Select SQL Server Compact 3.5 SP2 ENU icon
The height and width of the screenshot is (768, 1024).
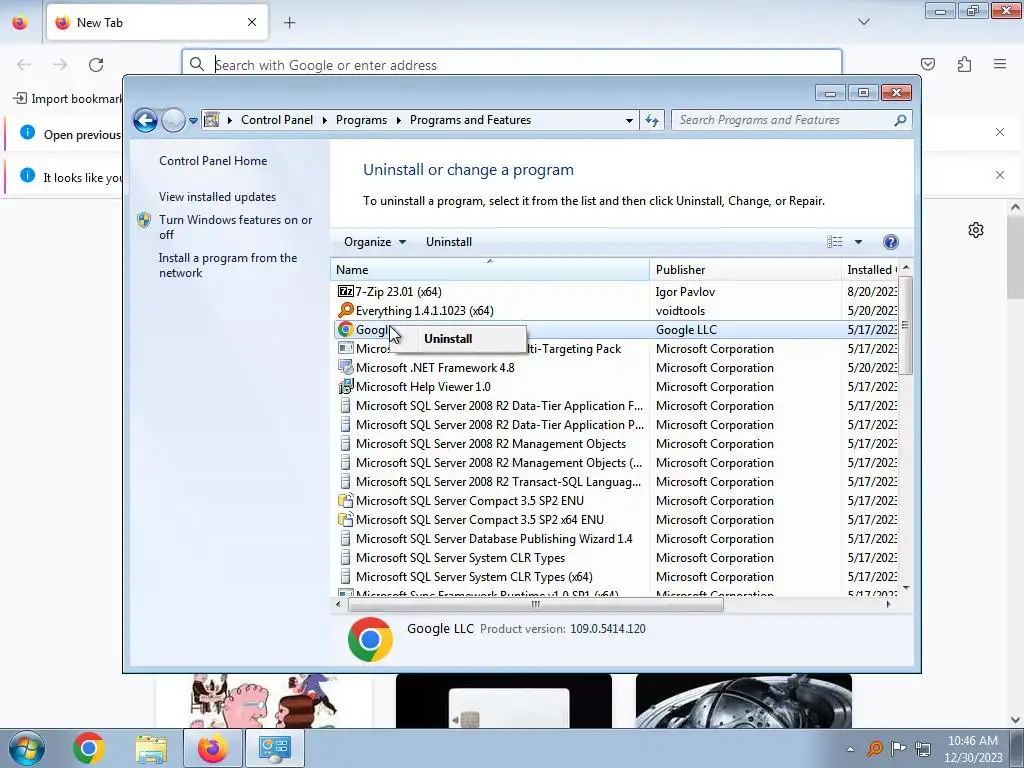click(x=345, y=501)
